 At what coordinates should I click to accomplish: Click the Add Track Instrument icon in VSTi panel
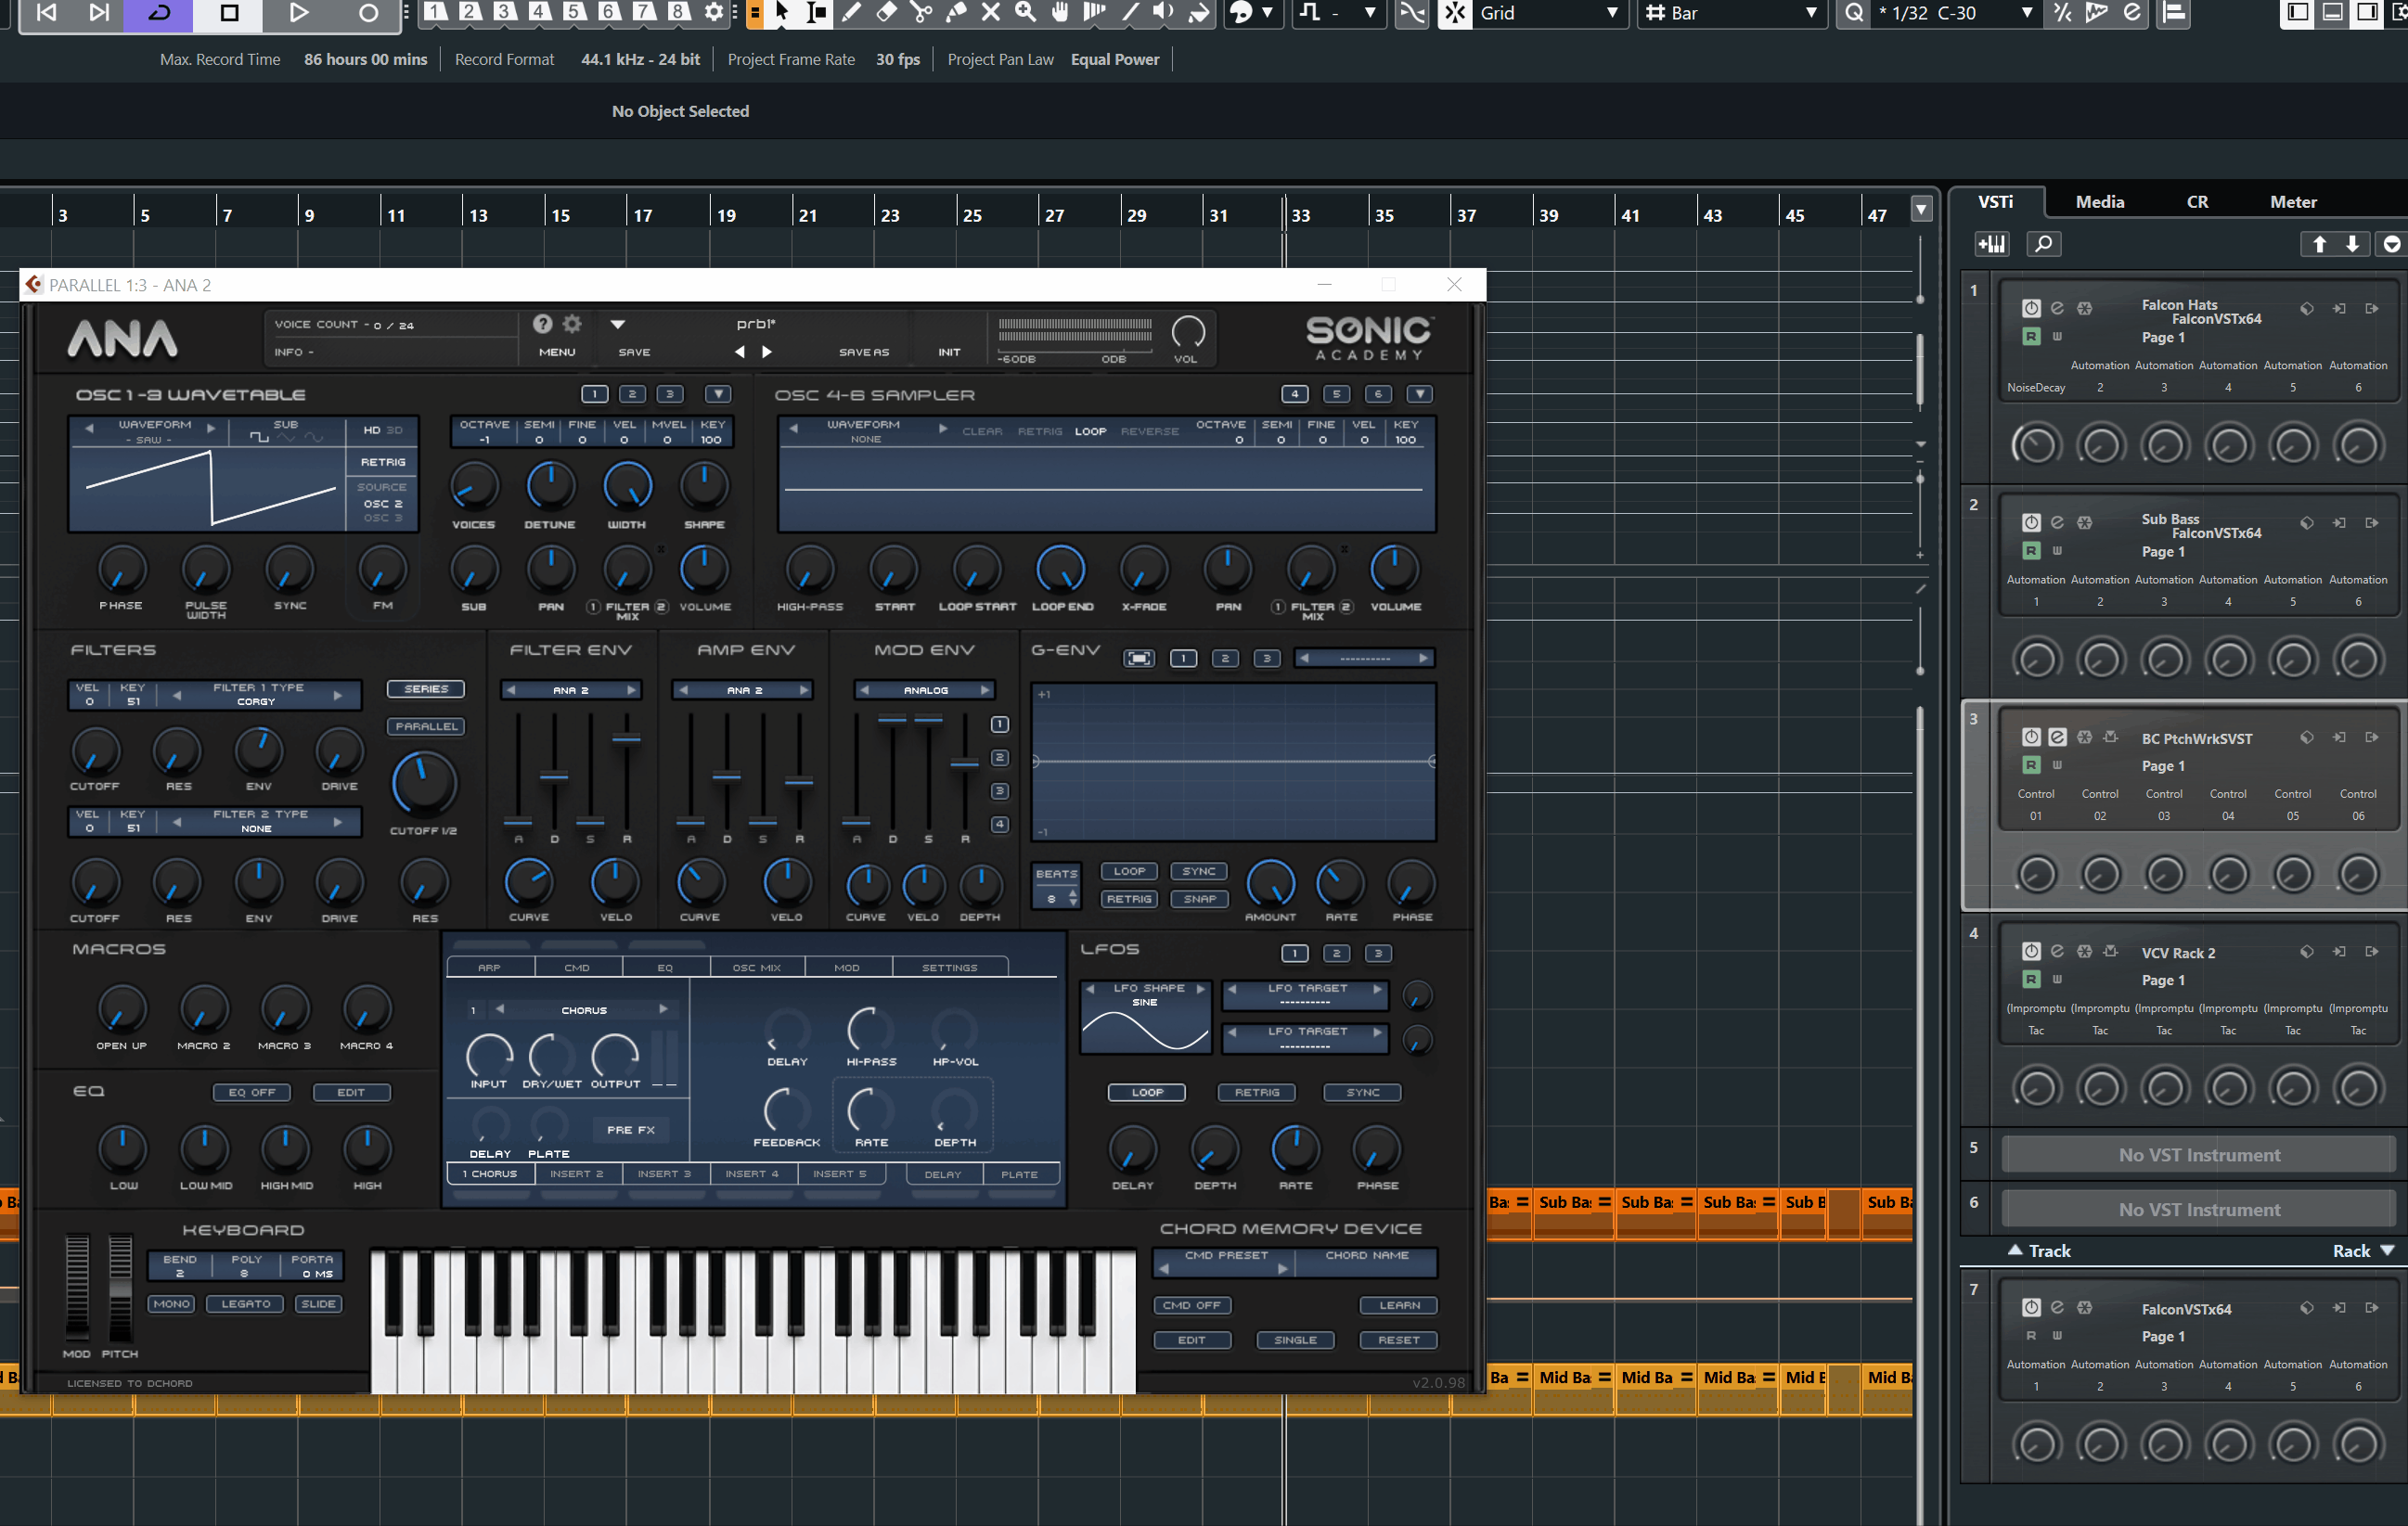[x=1991, y=244]
